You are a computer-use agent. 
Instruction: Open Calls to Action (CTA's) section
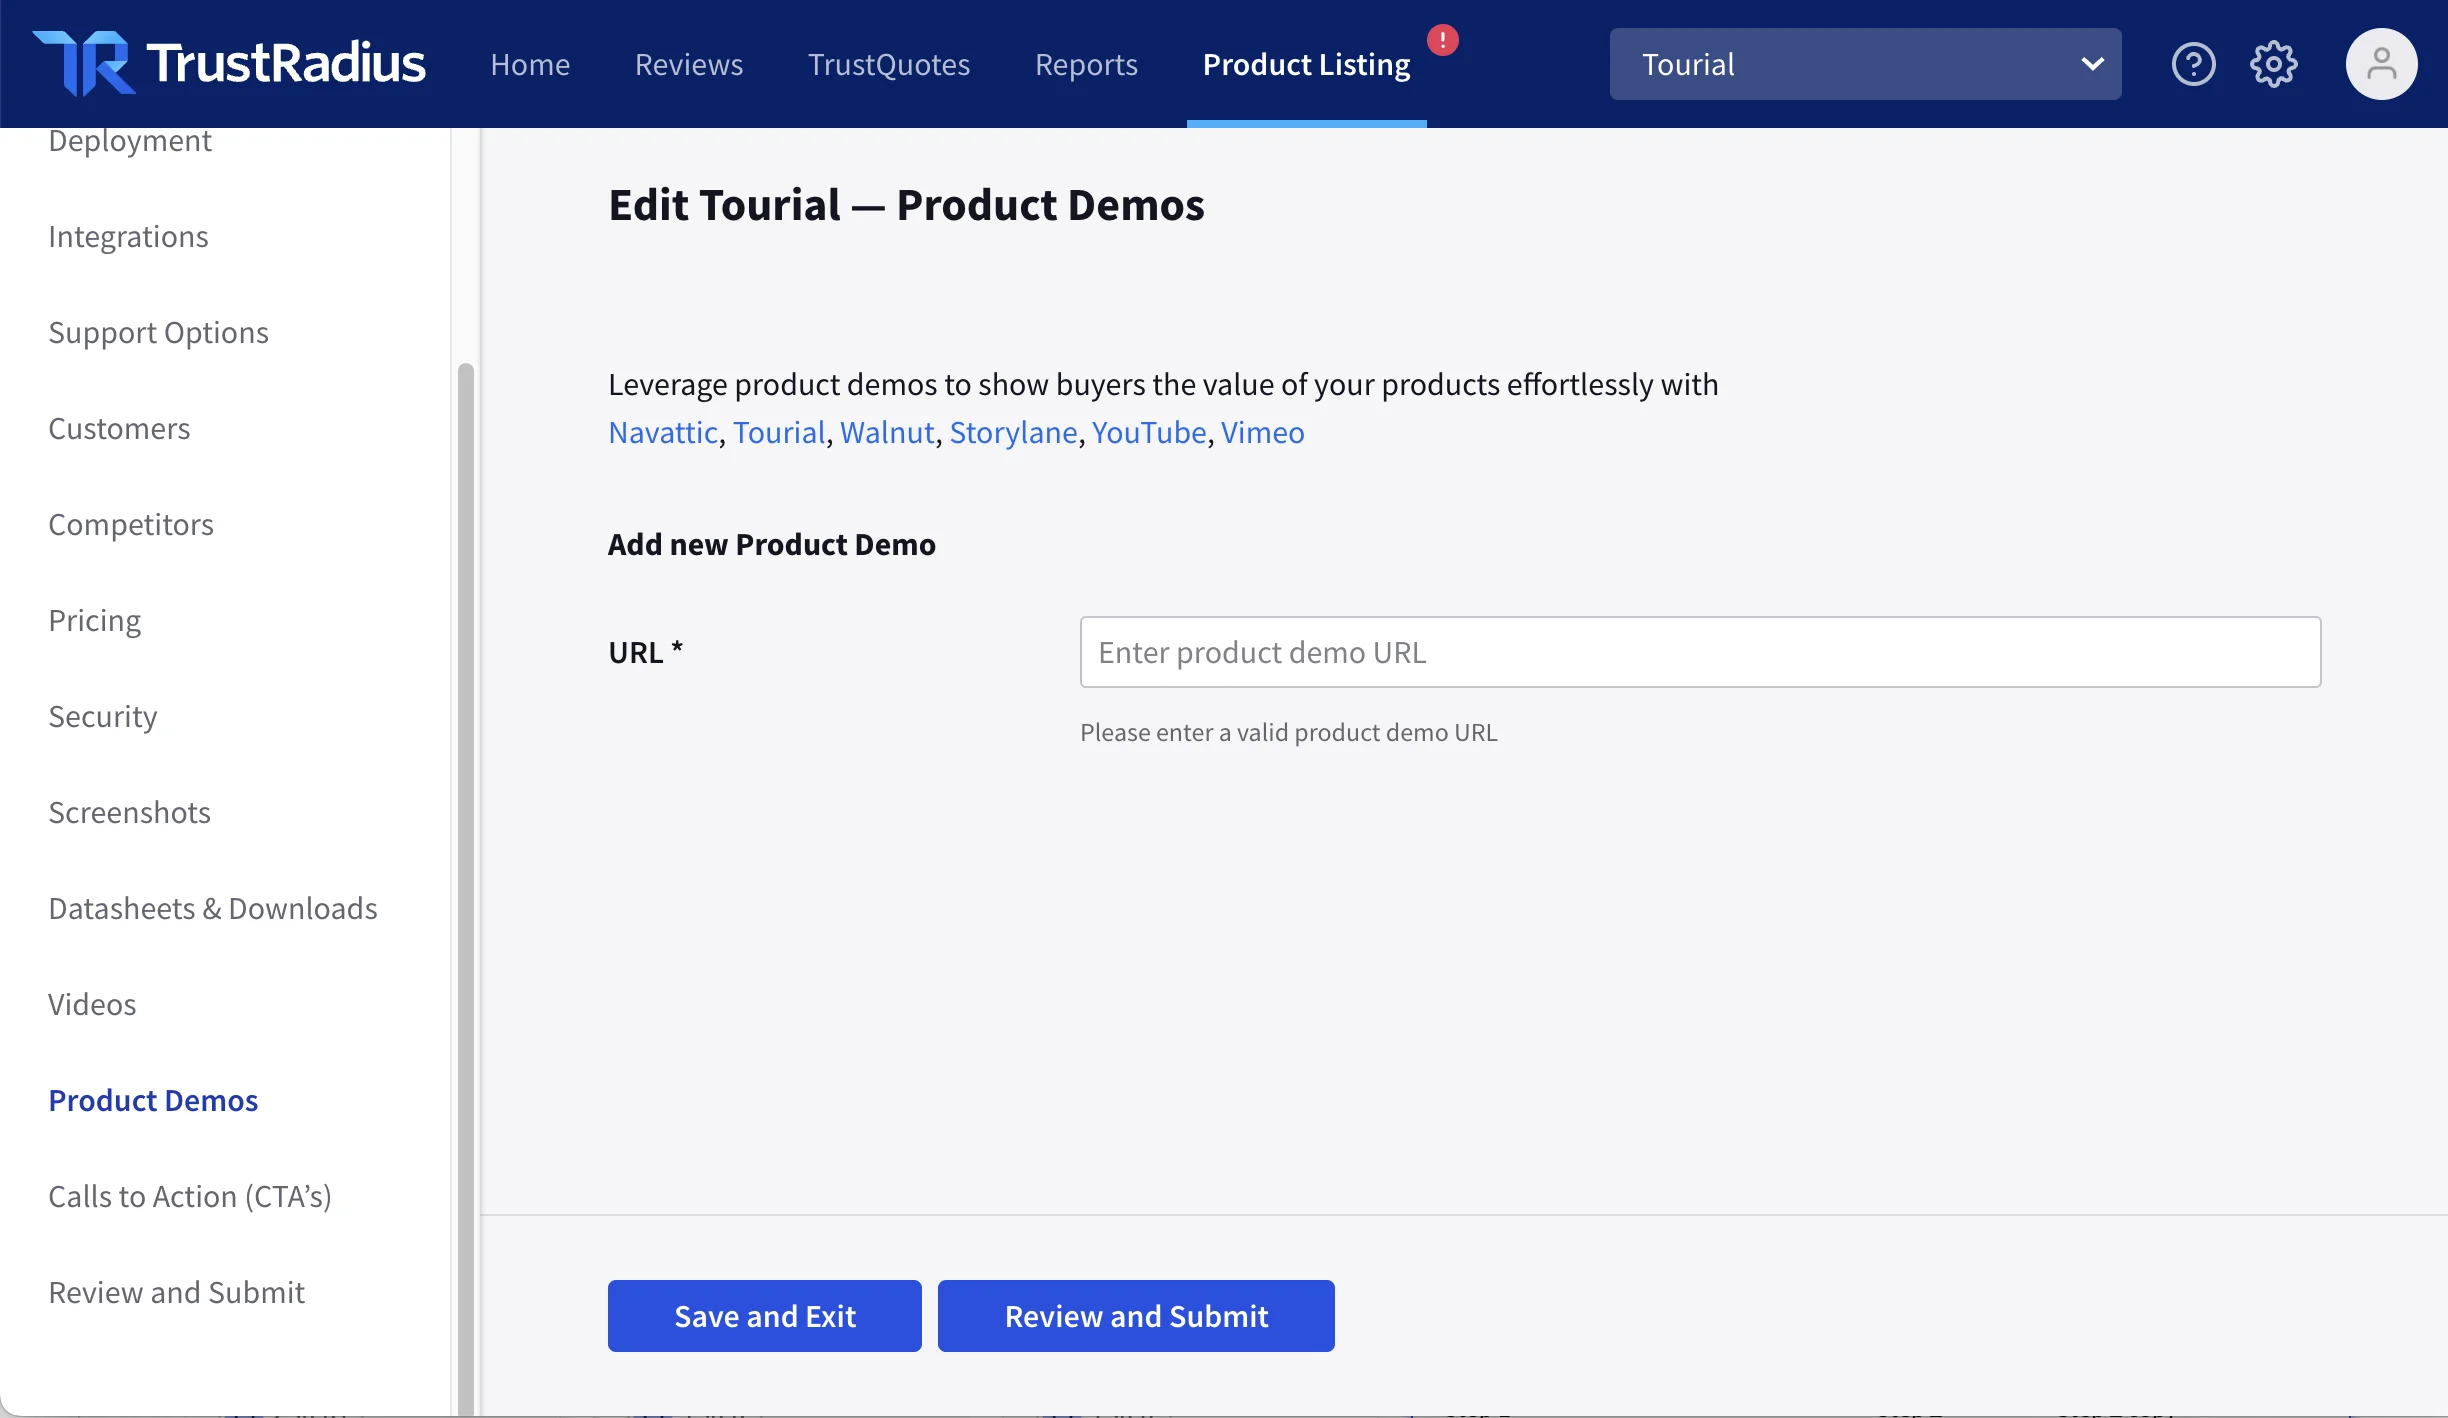(190, 1196)
